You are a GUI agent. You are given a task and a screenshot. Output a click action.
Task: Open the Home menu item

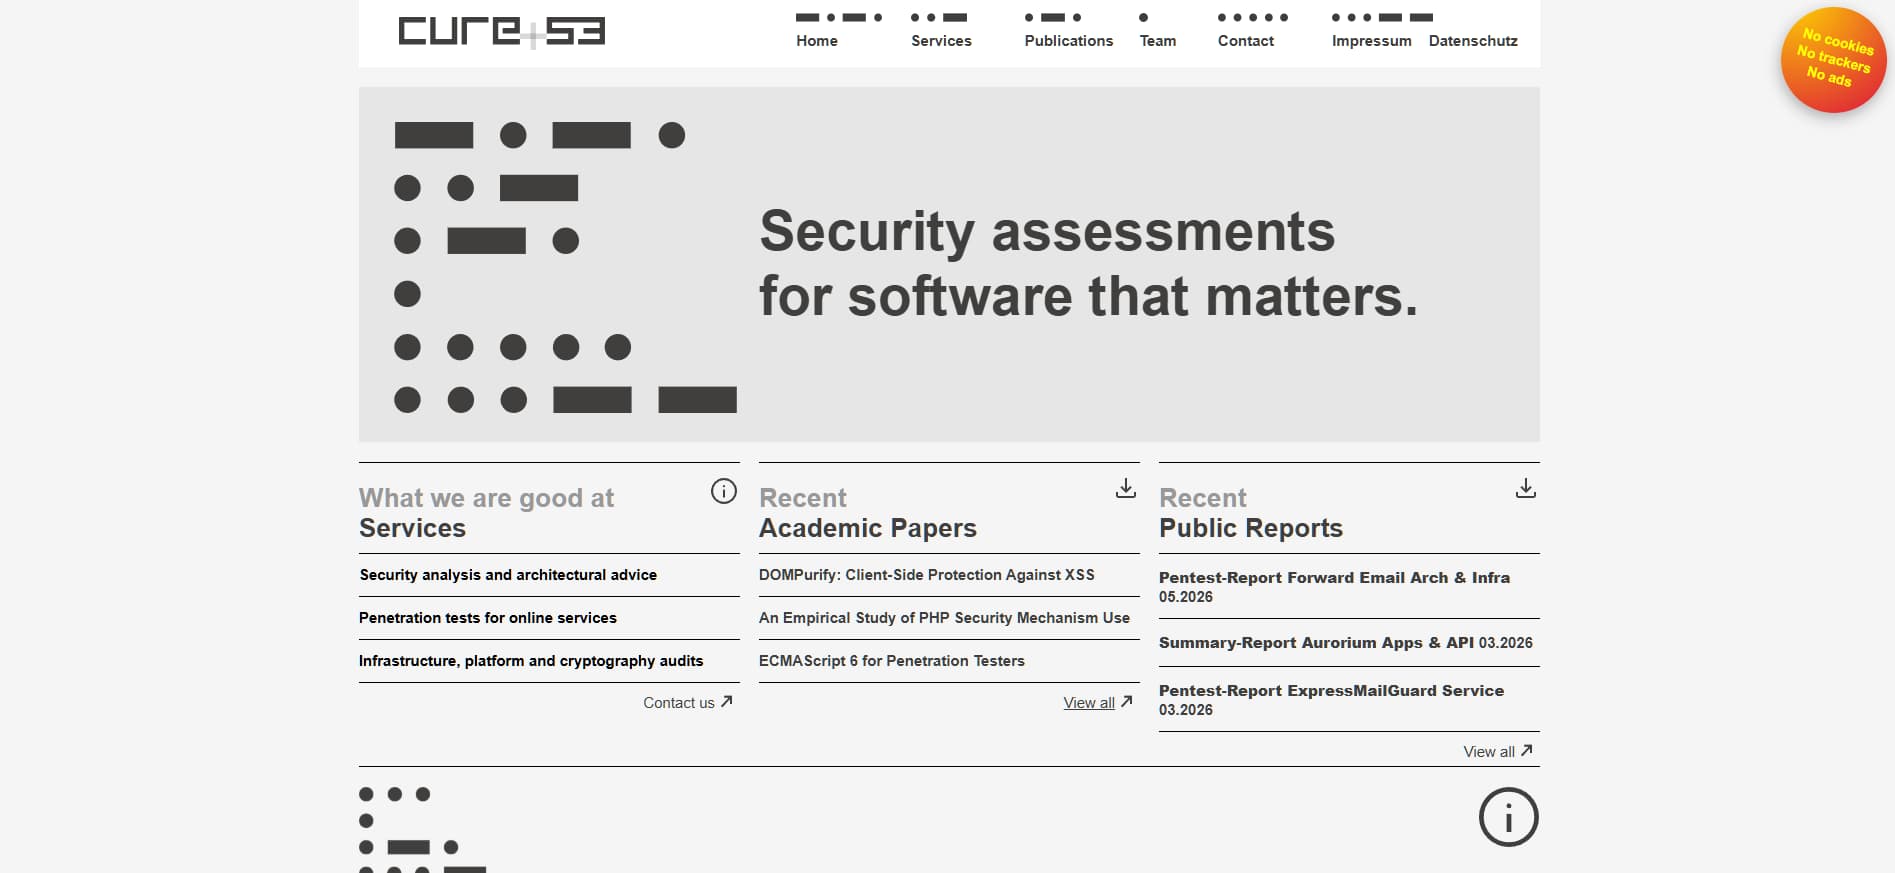coord(817,41)
